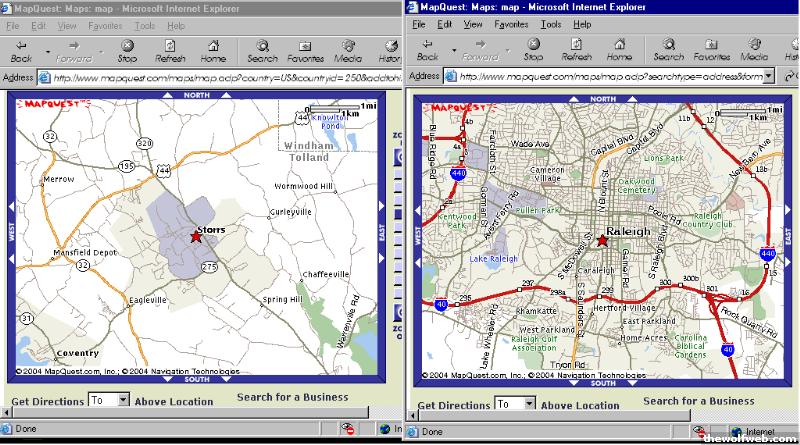This screenshot has height=445, width=800.
Task: Click Stop in the Raleigh window toolbar
Action: pos(533,50)
